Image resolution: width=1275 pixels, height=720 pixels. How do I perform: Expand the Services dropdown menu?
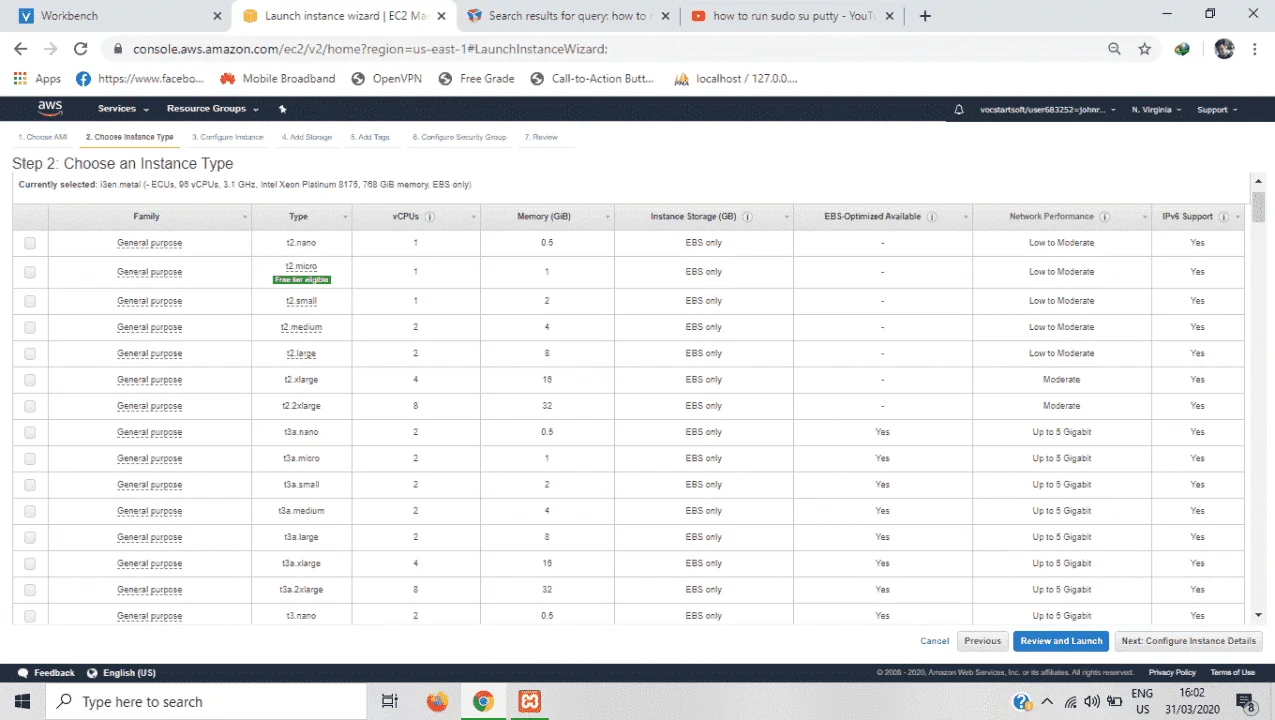coord(123,109)
